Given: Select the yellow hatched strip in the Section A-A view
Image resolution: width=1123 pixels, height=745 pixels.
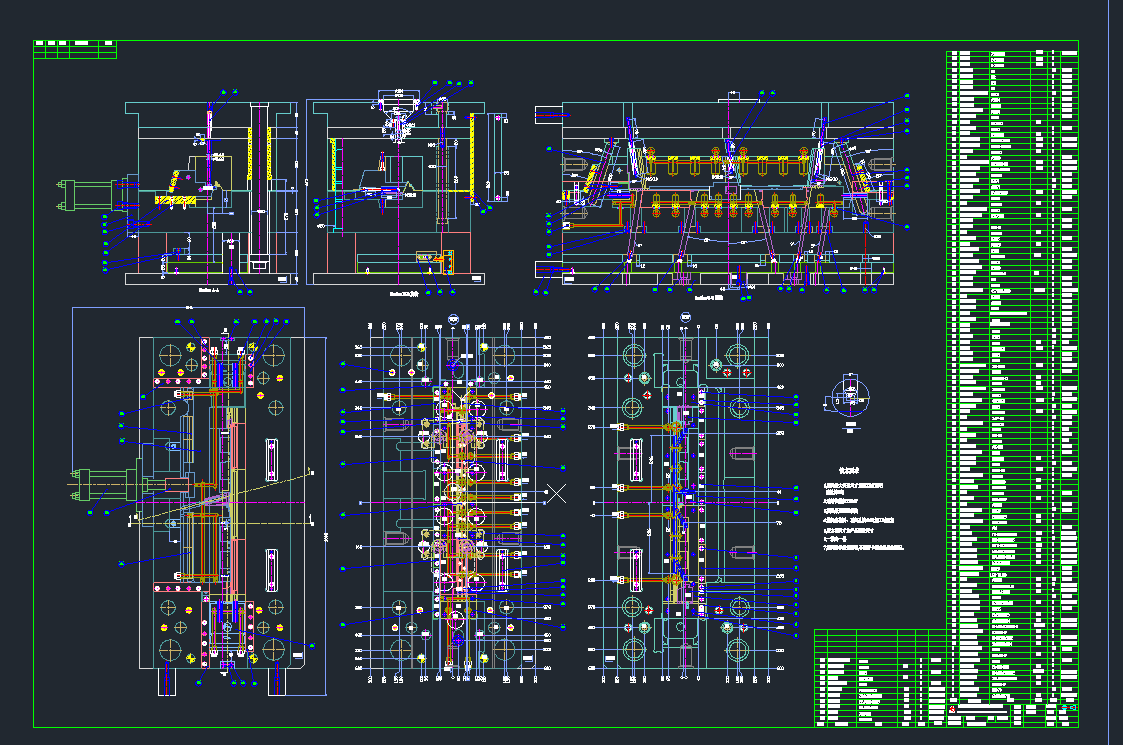Looking at the screenshot, I should [176, 201].
